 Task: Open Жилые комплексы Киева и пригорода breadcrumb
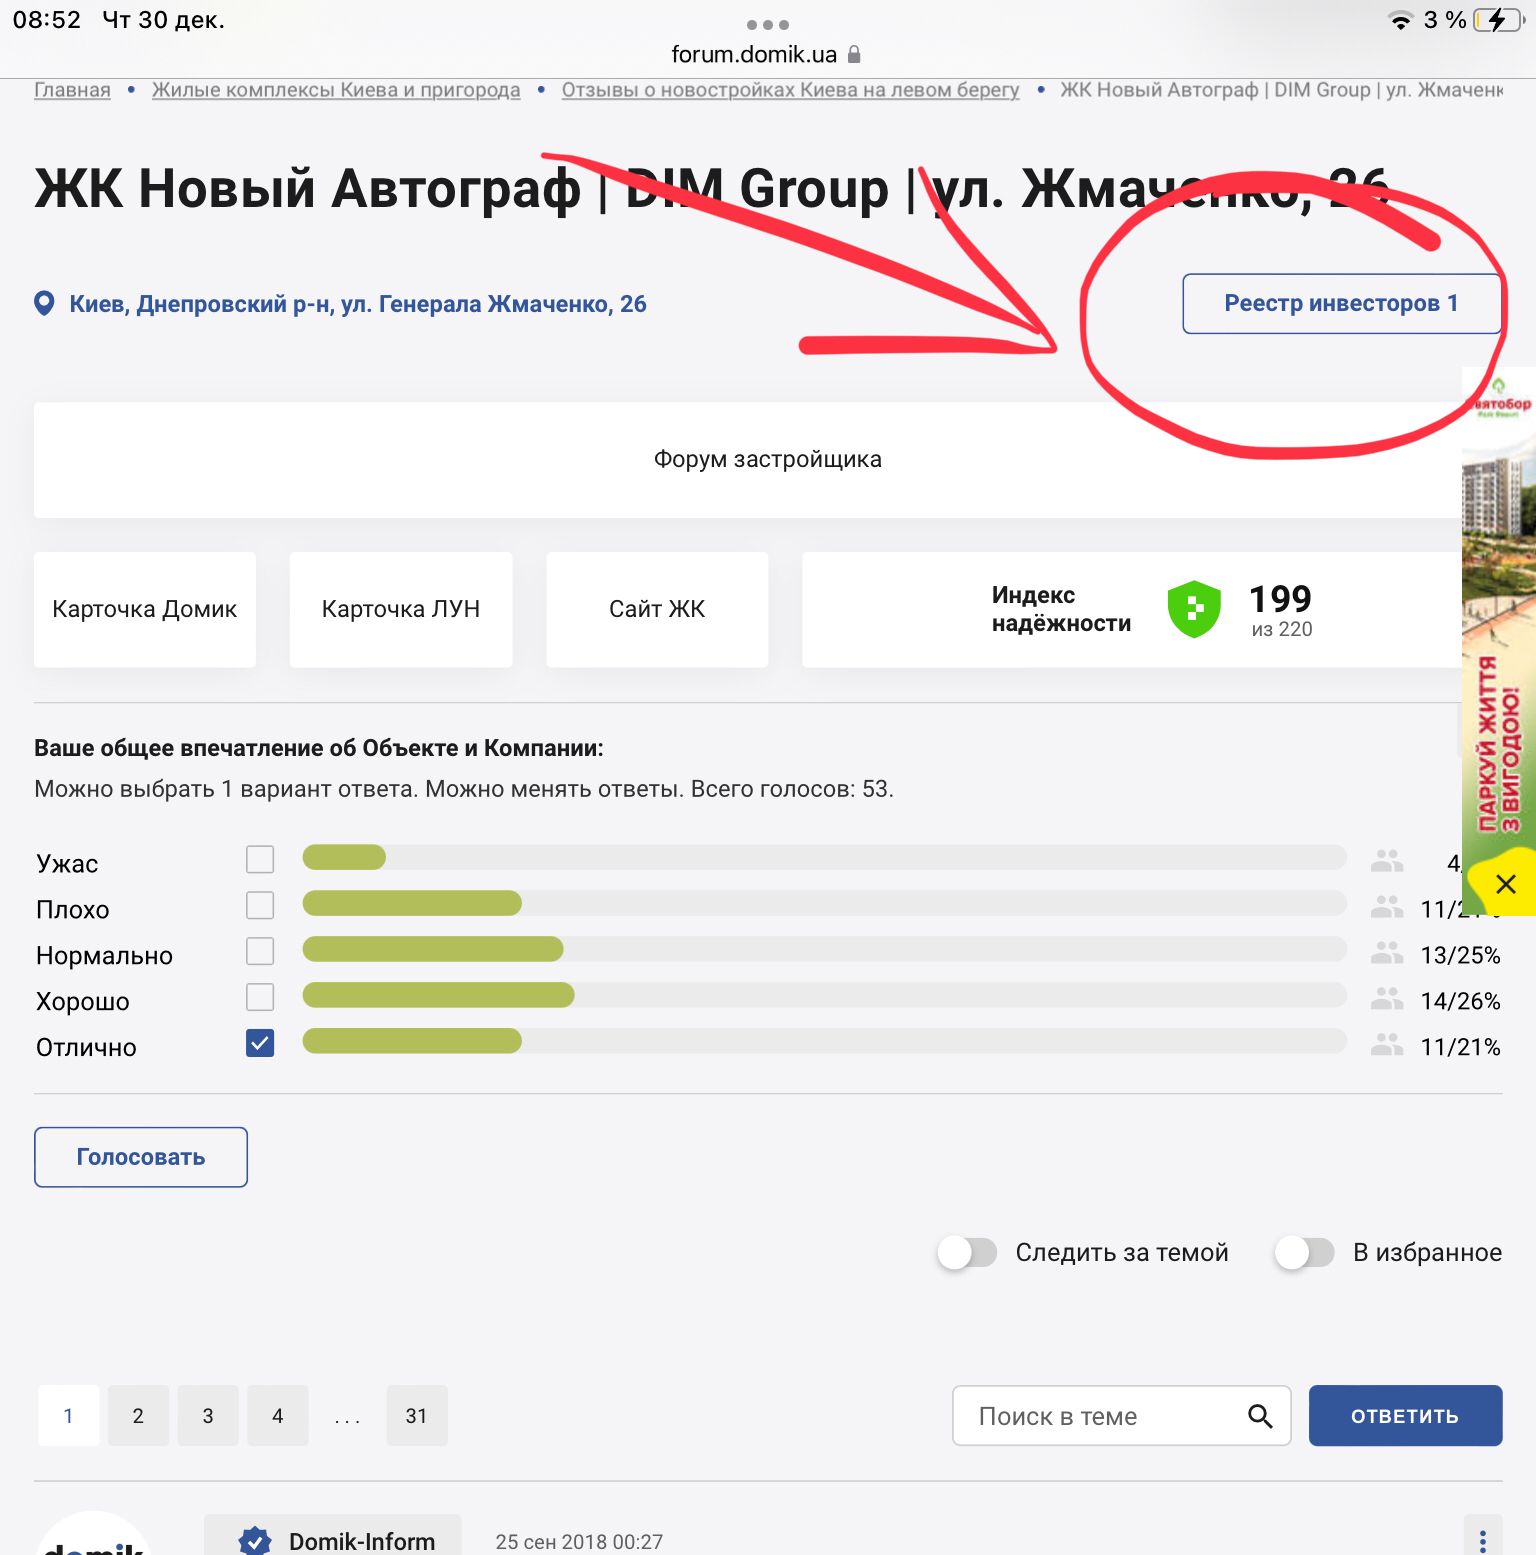point(336,90)
